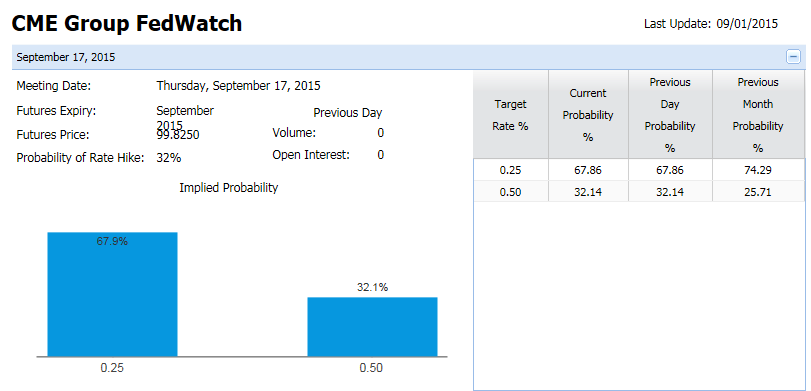Click the Previous Month Probability % header
The width and height of the screenshot is (811, 391).
[758, 115]
